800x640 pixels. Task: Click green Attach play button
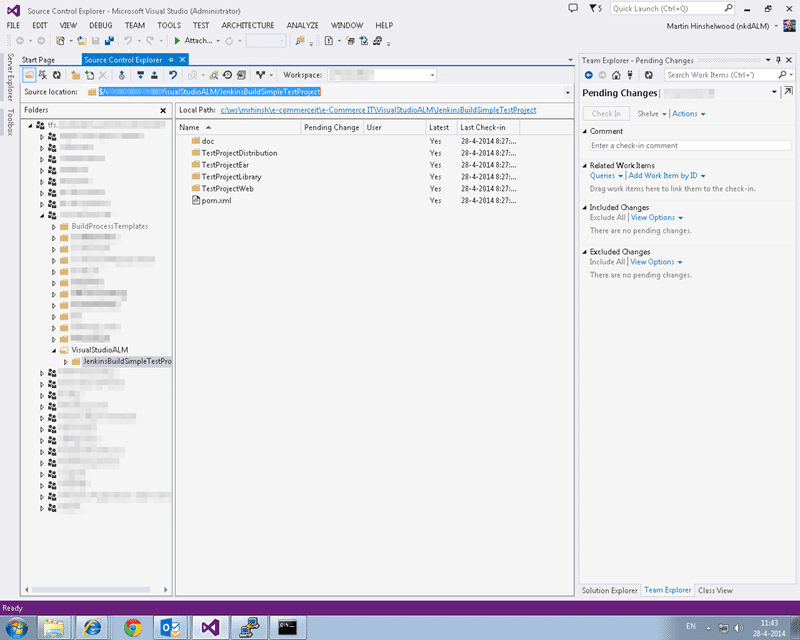(177, 41)
